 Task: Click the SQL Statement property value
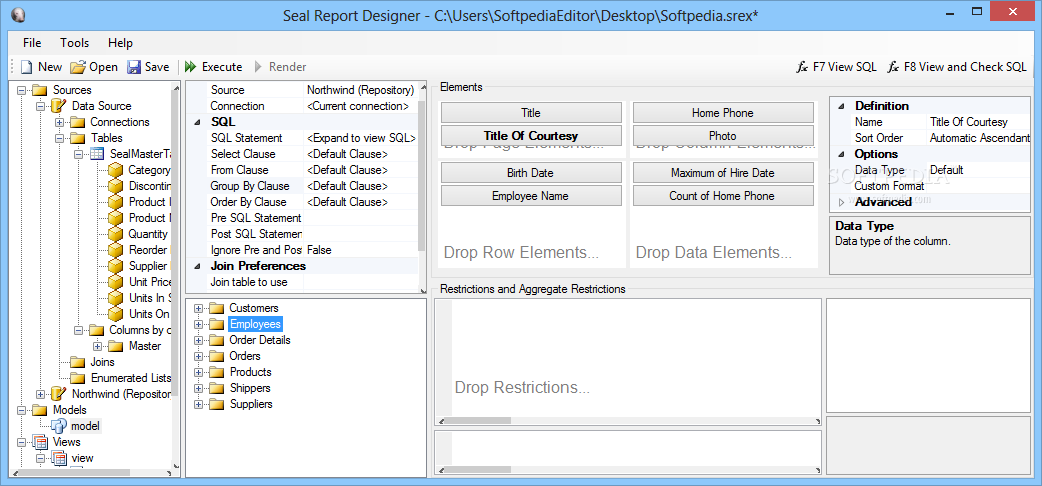(x=361, y=138)
